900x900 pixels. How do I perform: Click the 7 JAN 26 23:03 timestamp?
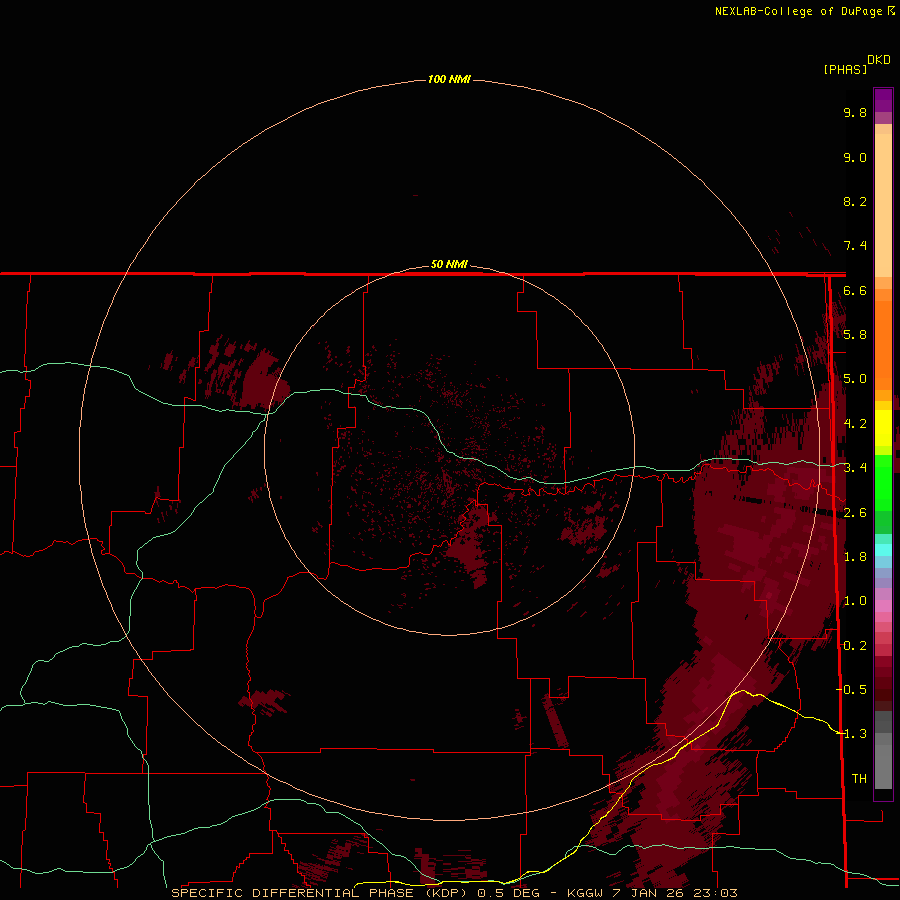pos(676,893)
